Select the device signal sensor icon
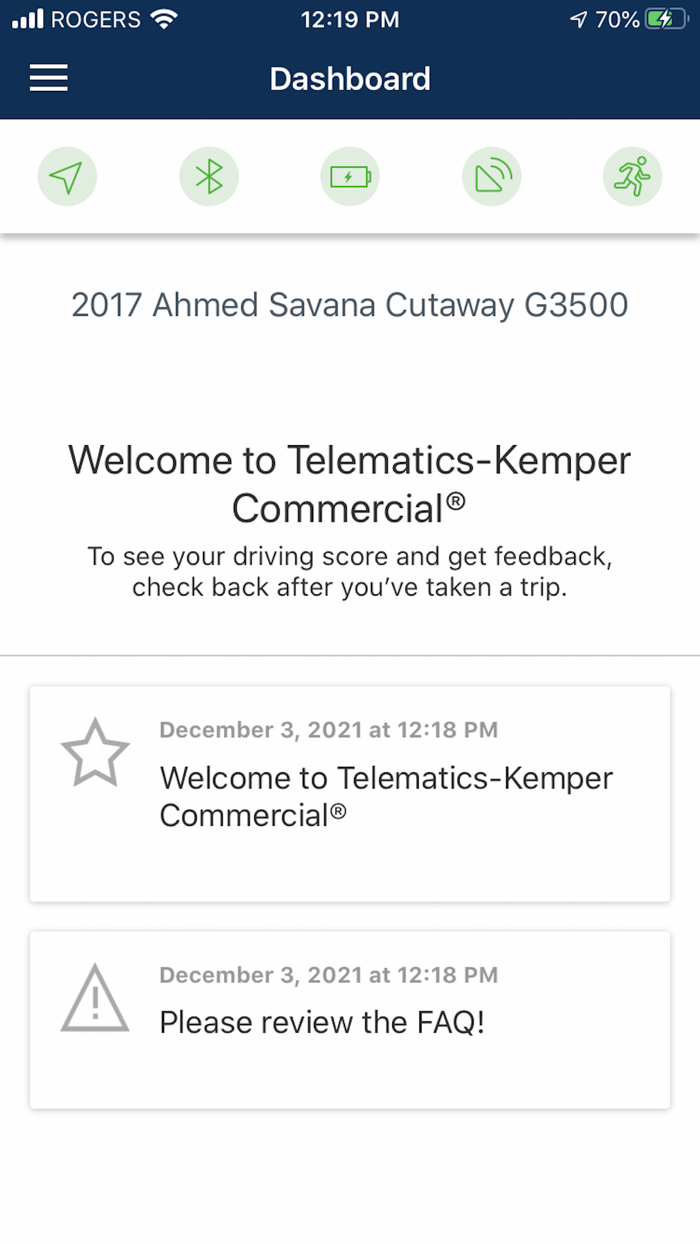 [491, 176]
